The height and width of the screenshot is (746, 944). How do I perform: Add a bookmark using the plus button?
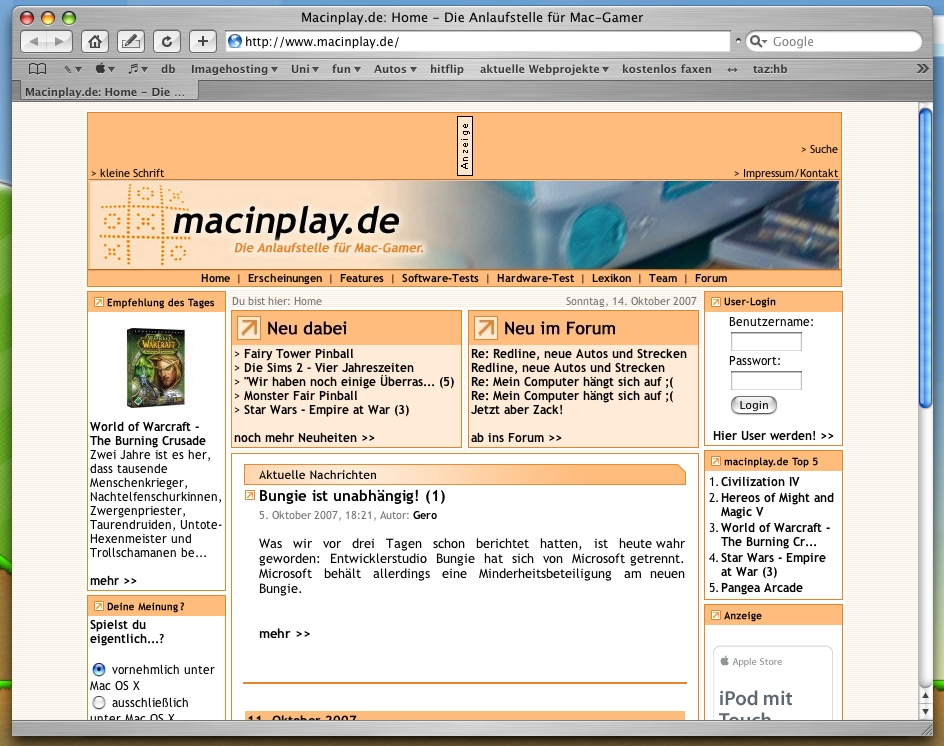click(x=203, y=42)
